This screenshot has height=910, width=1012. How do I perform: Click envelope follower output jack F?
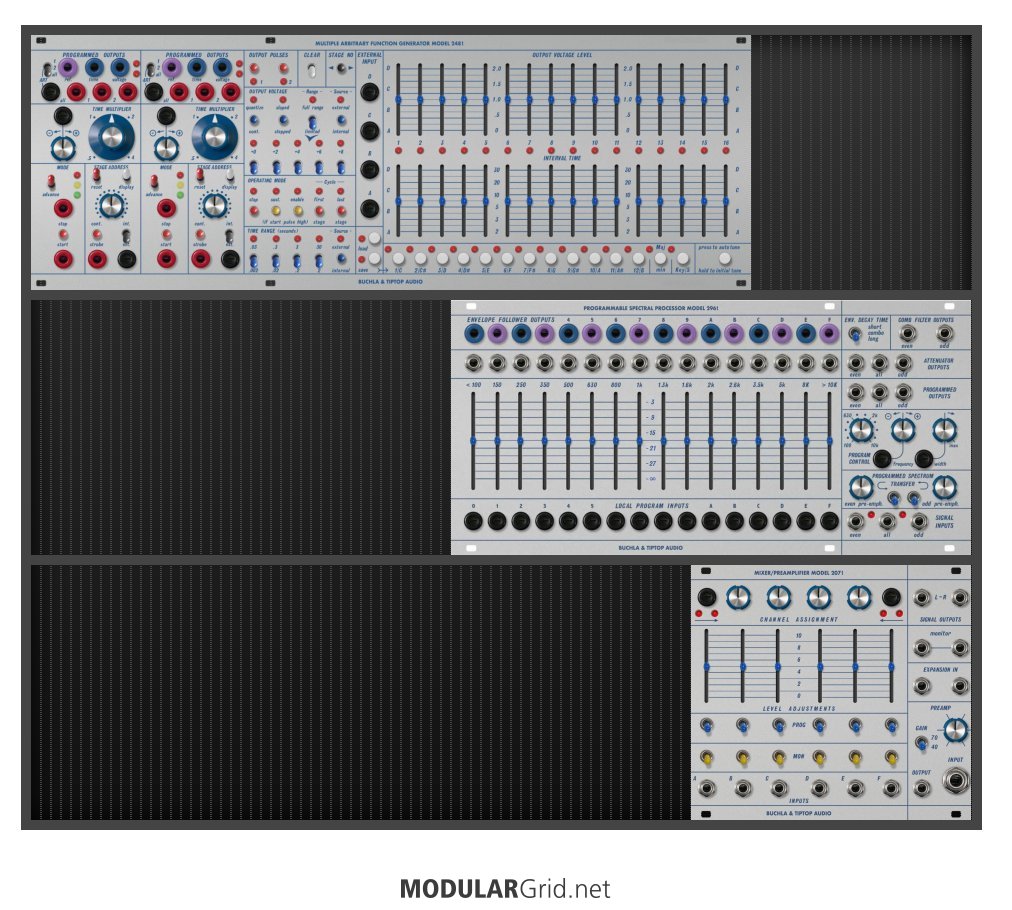pyautogui.click(x=829, y=333)
